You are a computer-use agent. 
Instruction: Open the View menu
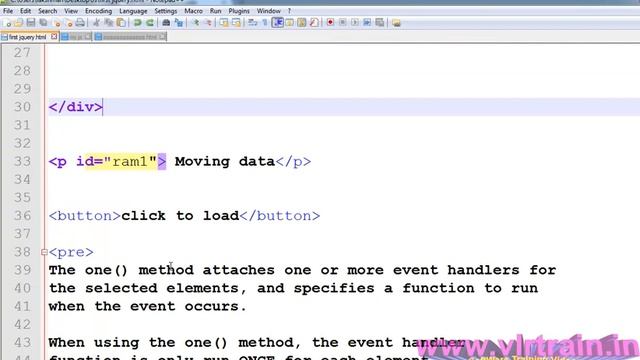coord(71,11)
